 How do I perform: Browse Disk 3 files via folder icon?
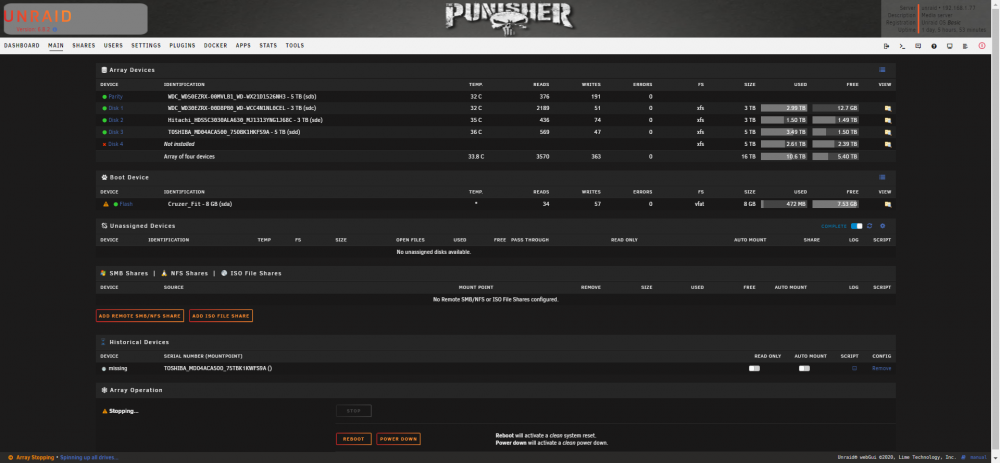pos(887,133)
